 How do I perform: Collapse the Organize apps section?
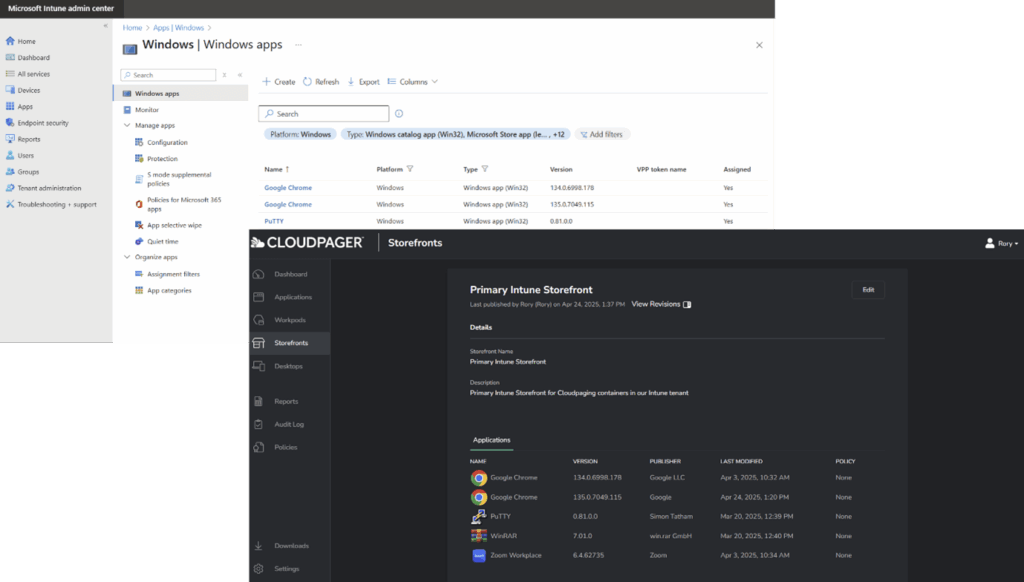click(x=127, y=257)
